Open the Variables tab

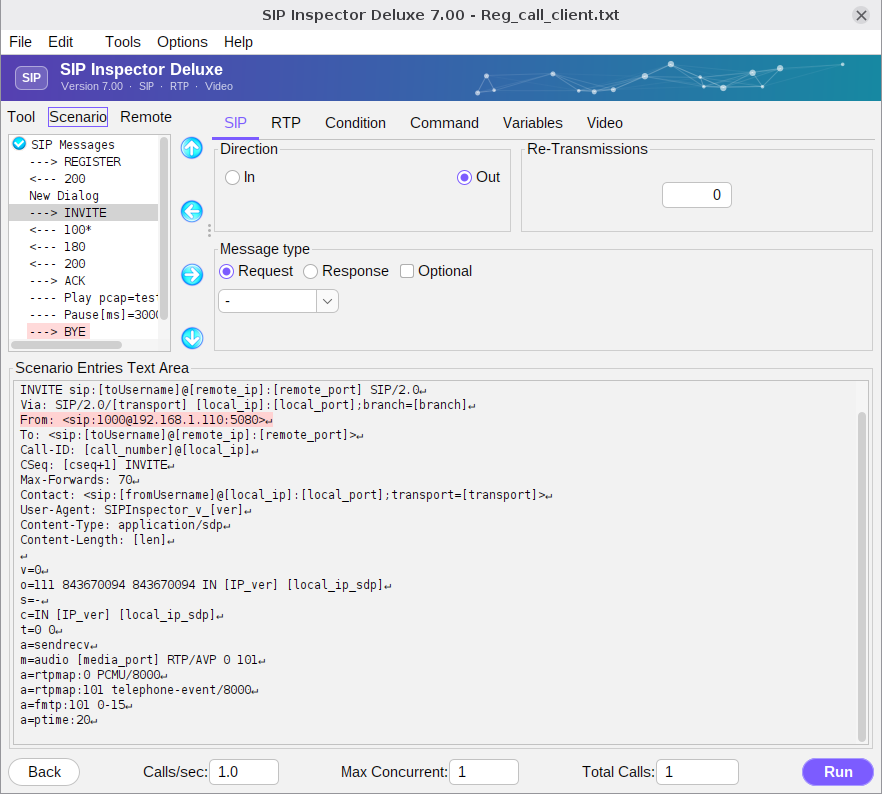tap(533, 123)
